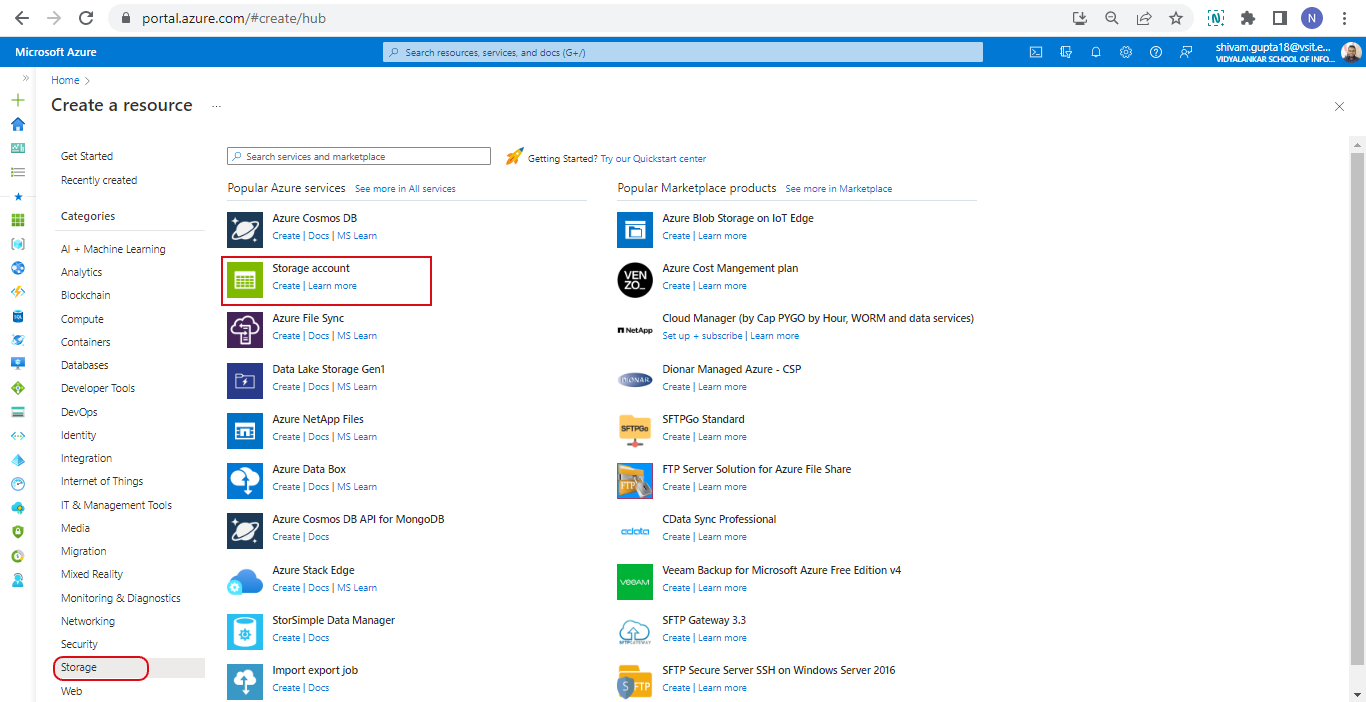The image size is (1366, 702).
Task: Click See more in Marketplace
Action: click(x=839, y=188)
